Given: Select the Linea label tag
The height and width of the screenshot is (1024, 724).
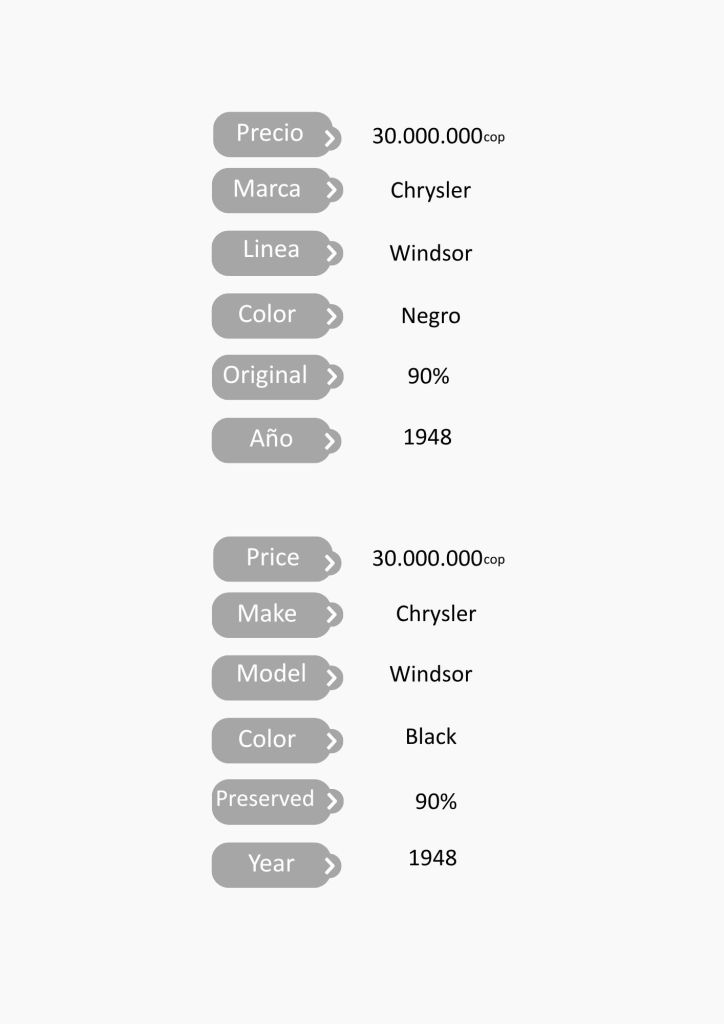Looking at the screenshot, I should [x=270, y=251].
